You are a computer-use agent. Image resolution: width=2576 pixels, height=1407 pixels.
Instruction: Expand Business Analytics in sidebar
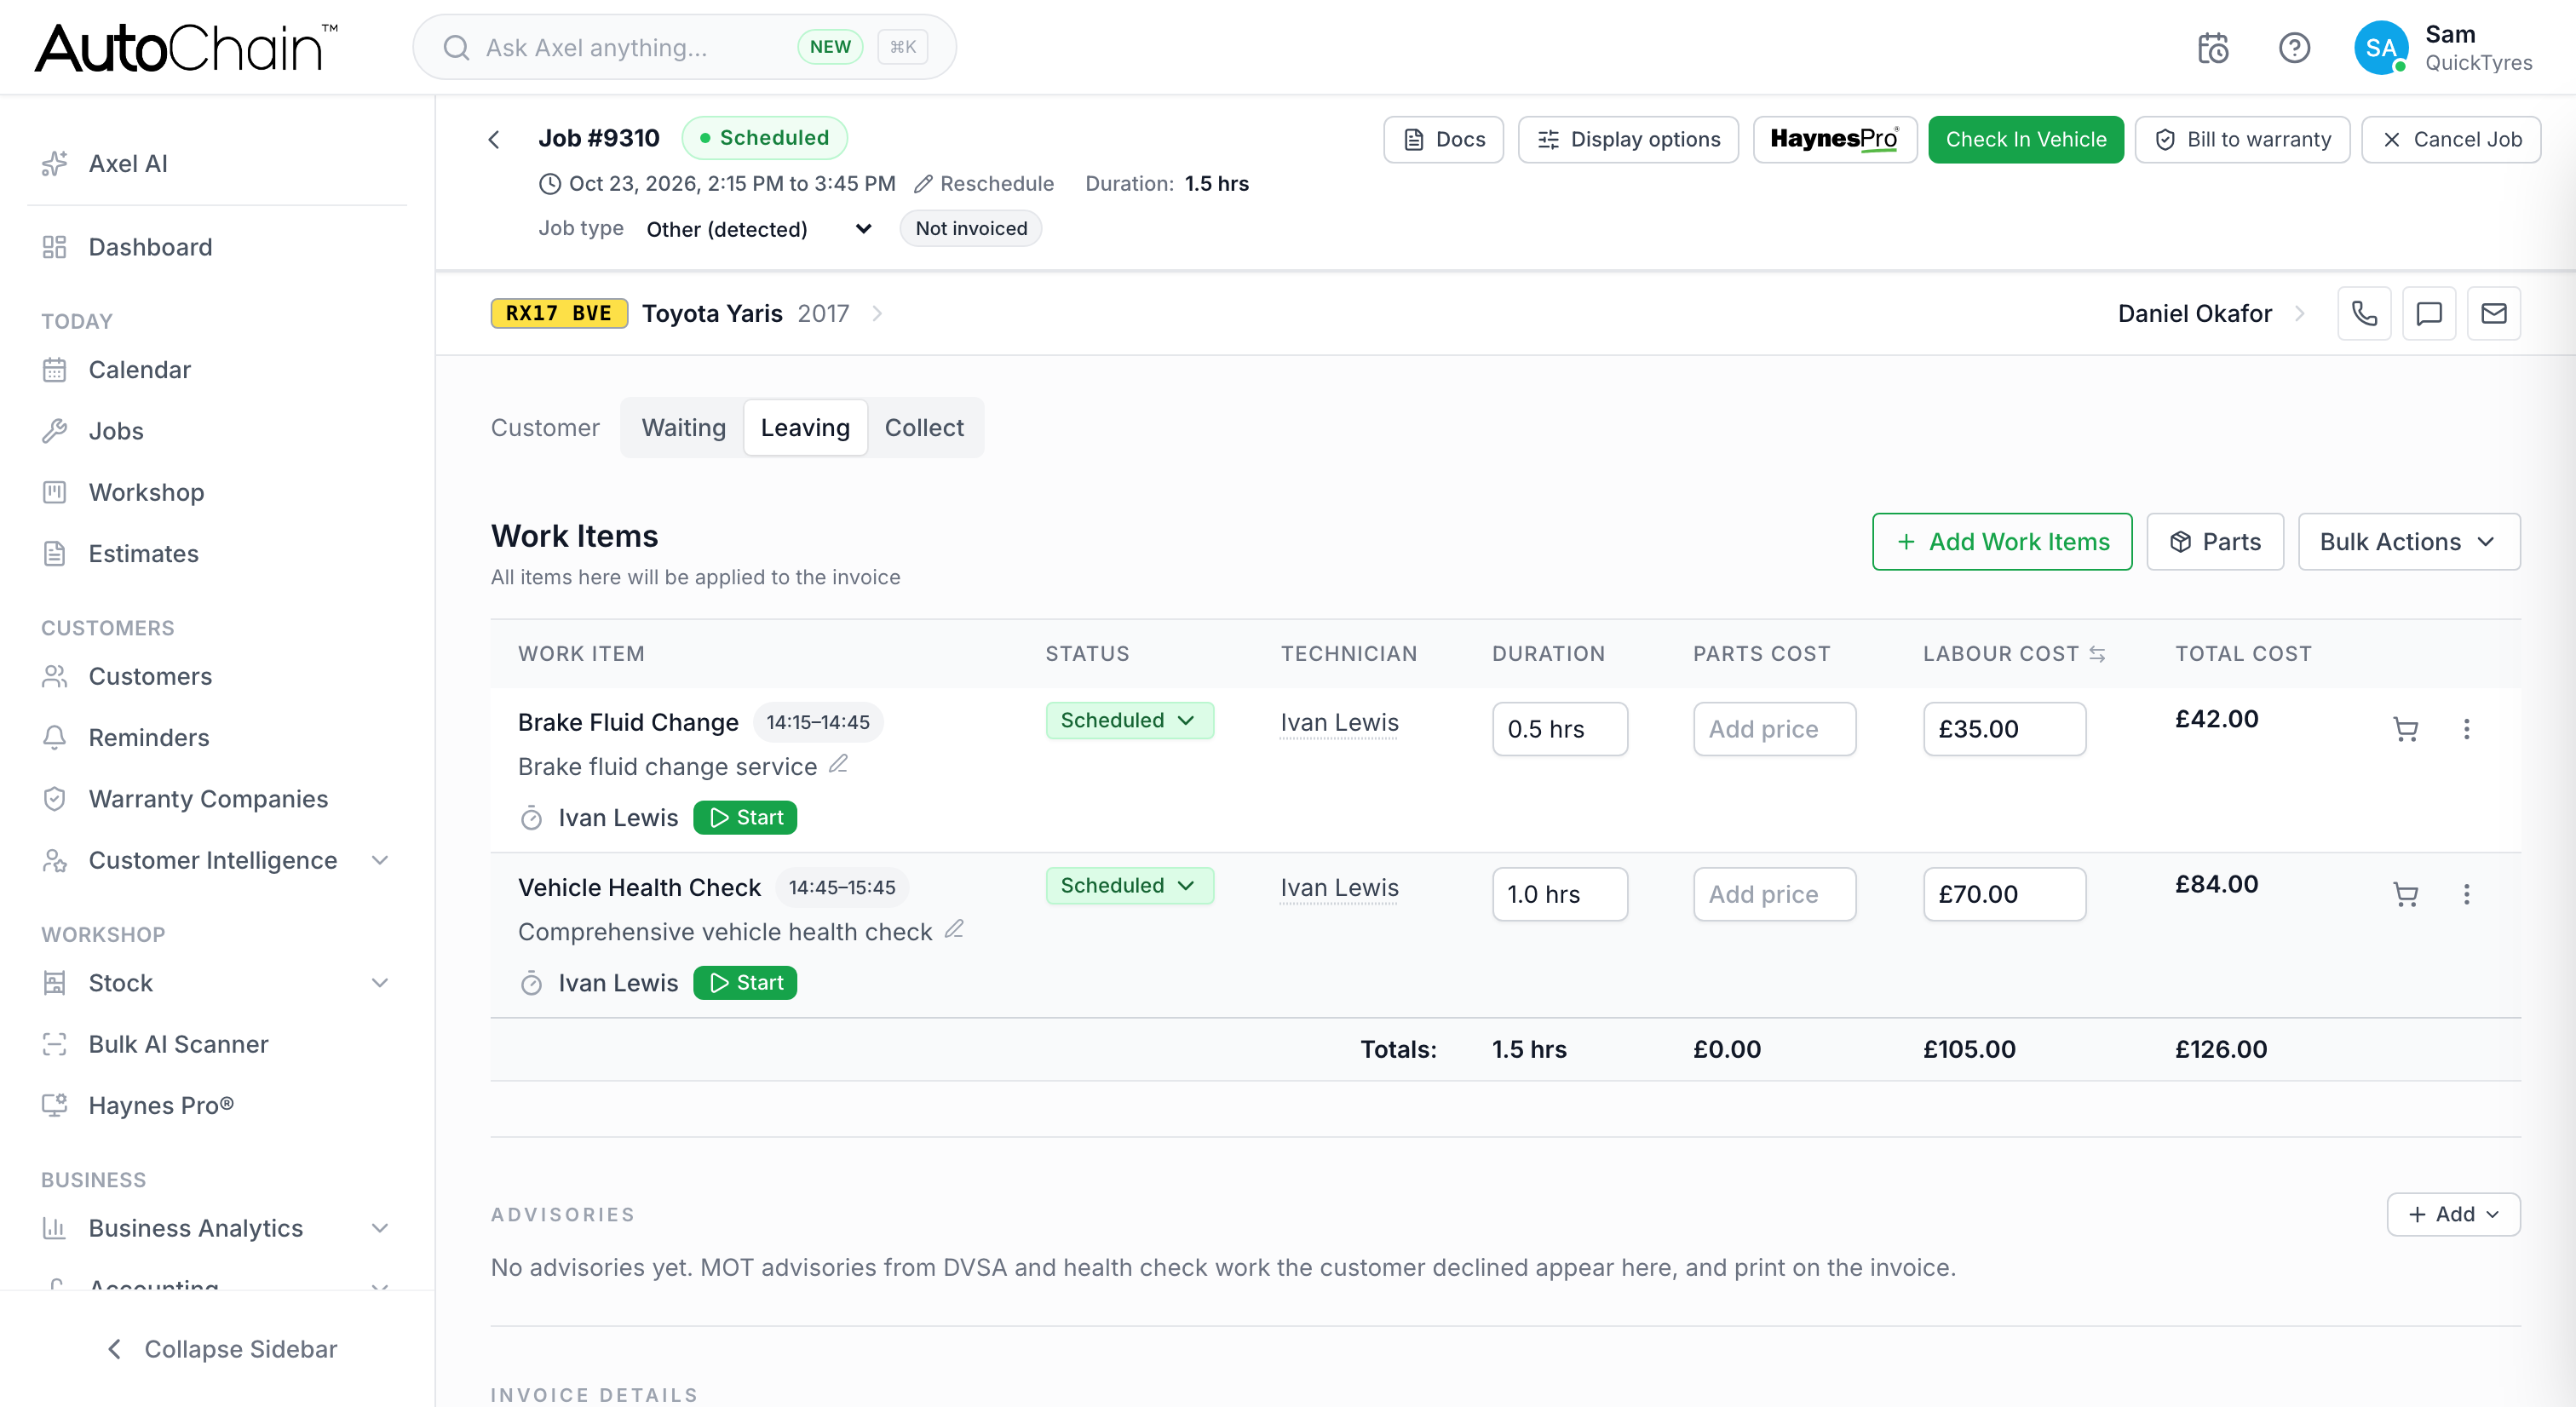pyautogui.click(x=380, y=1228)
